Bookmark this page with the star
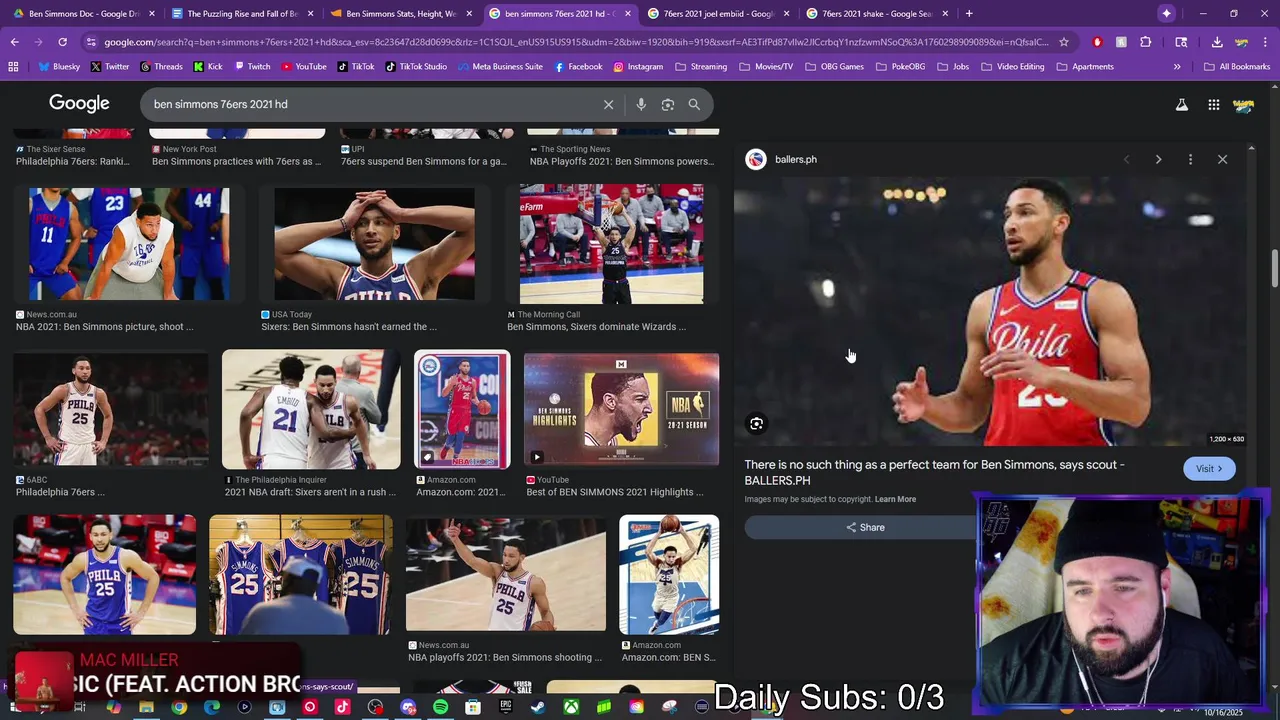The height and width of the screenshot is (720, 1280). (x=1063, y=42)
